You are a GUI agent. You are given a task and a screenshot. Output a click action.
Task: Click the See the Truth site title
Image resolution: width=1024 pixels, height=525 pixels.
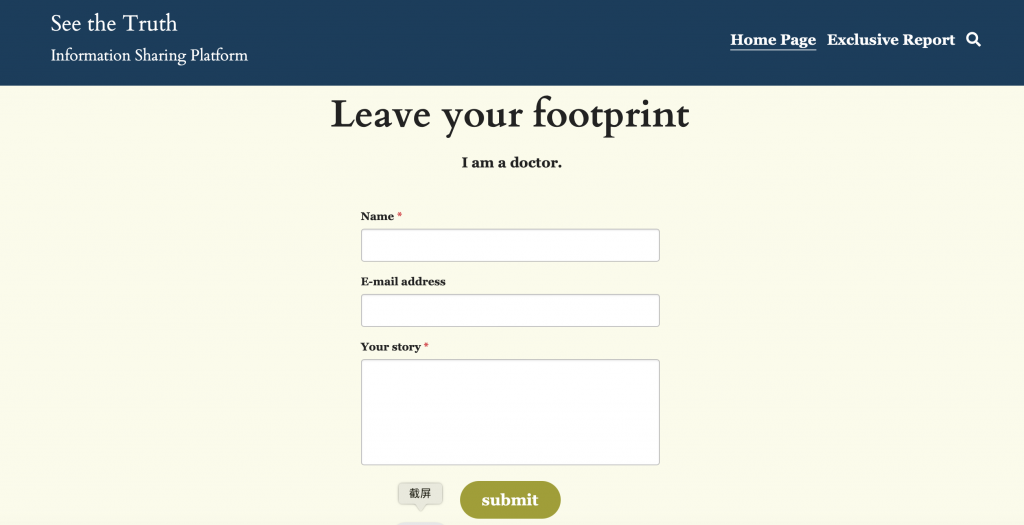(x=114, y=23)
